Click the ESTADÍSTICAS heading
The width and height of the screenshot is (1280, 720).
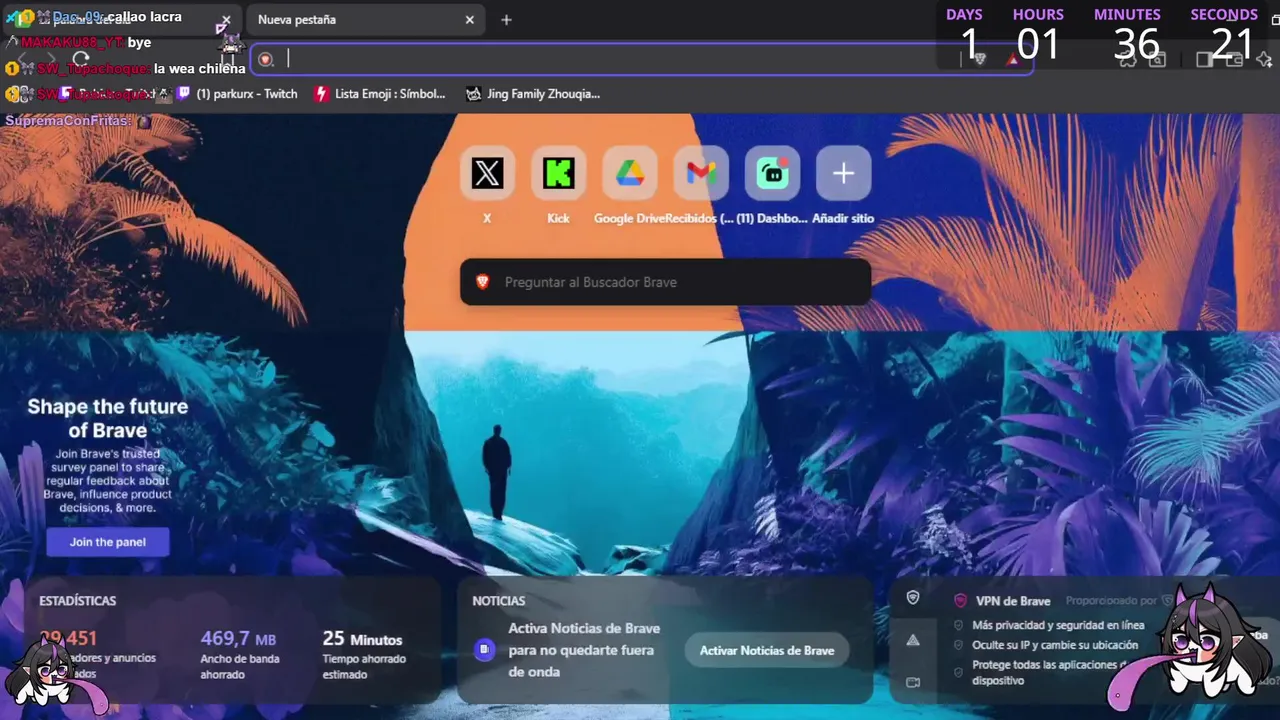pos(78,601)
